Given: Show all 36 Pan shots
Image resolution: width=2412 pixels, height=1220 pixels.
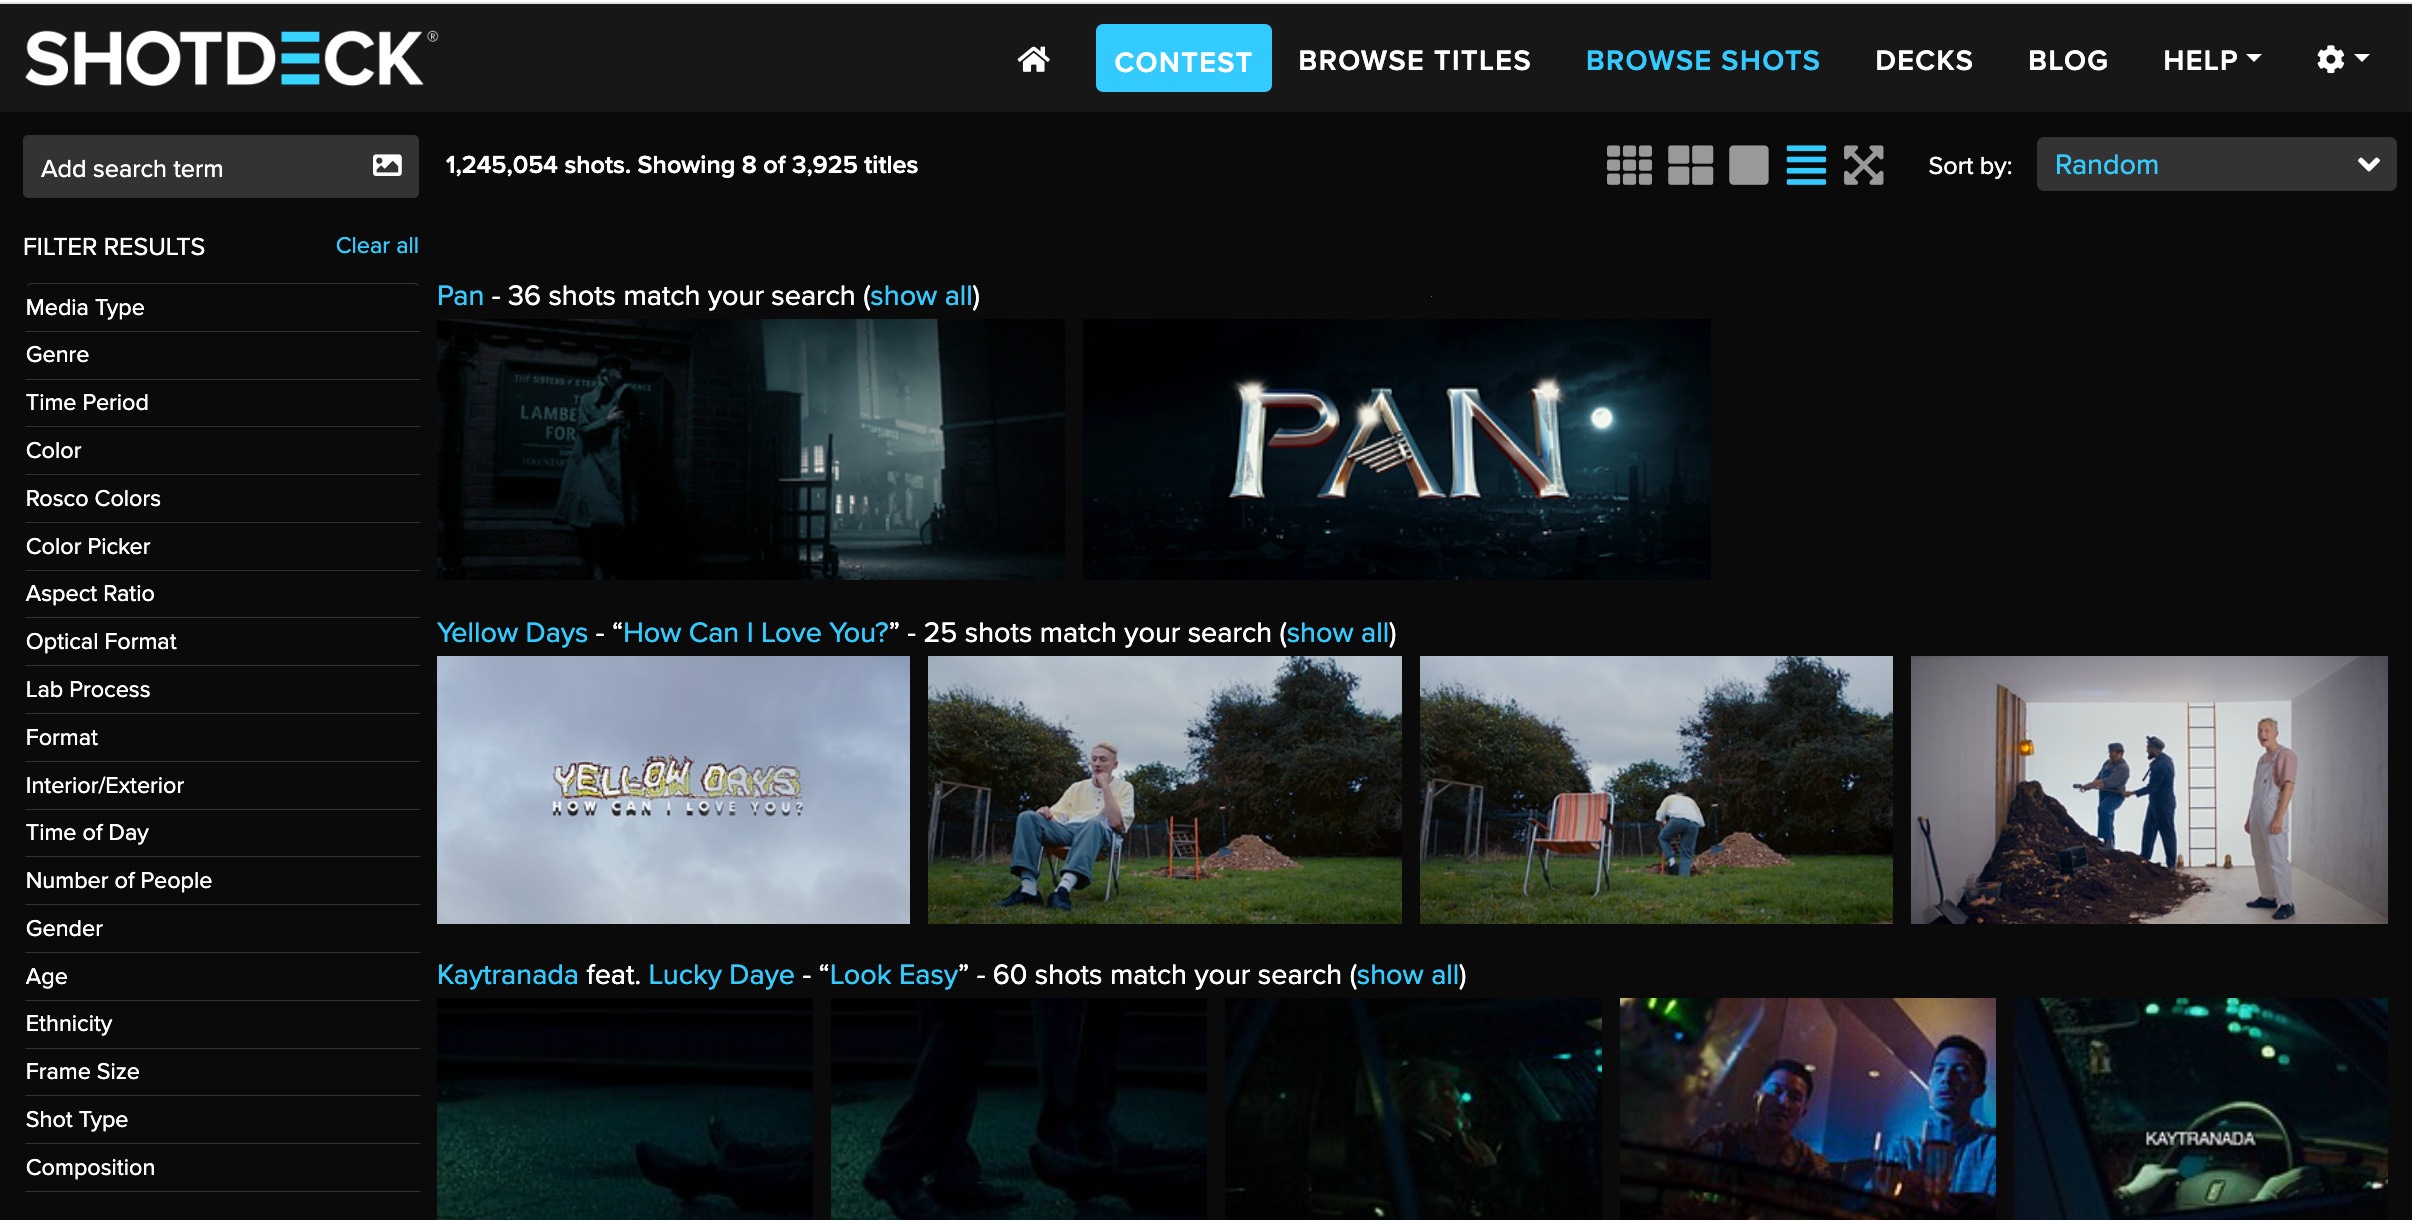Looking at the screenshot, I should coord(921,295).
